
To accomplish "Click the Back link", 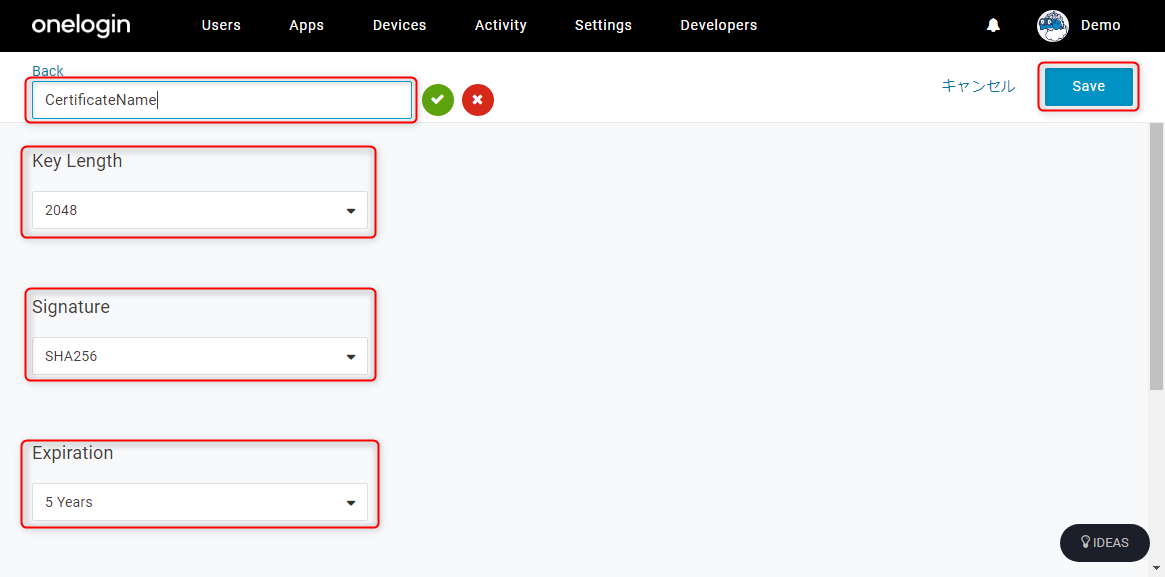I will tap(48, 71).
